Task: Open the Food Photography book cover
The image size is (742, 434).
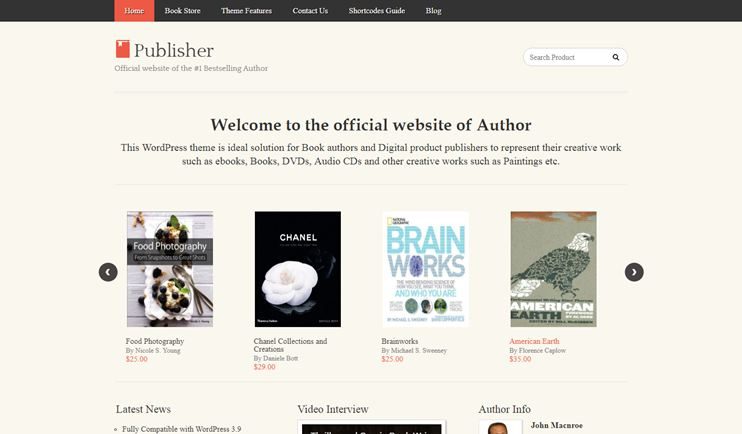Action: click(x=170, y=269)
